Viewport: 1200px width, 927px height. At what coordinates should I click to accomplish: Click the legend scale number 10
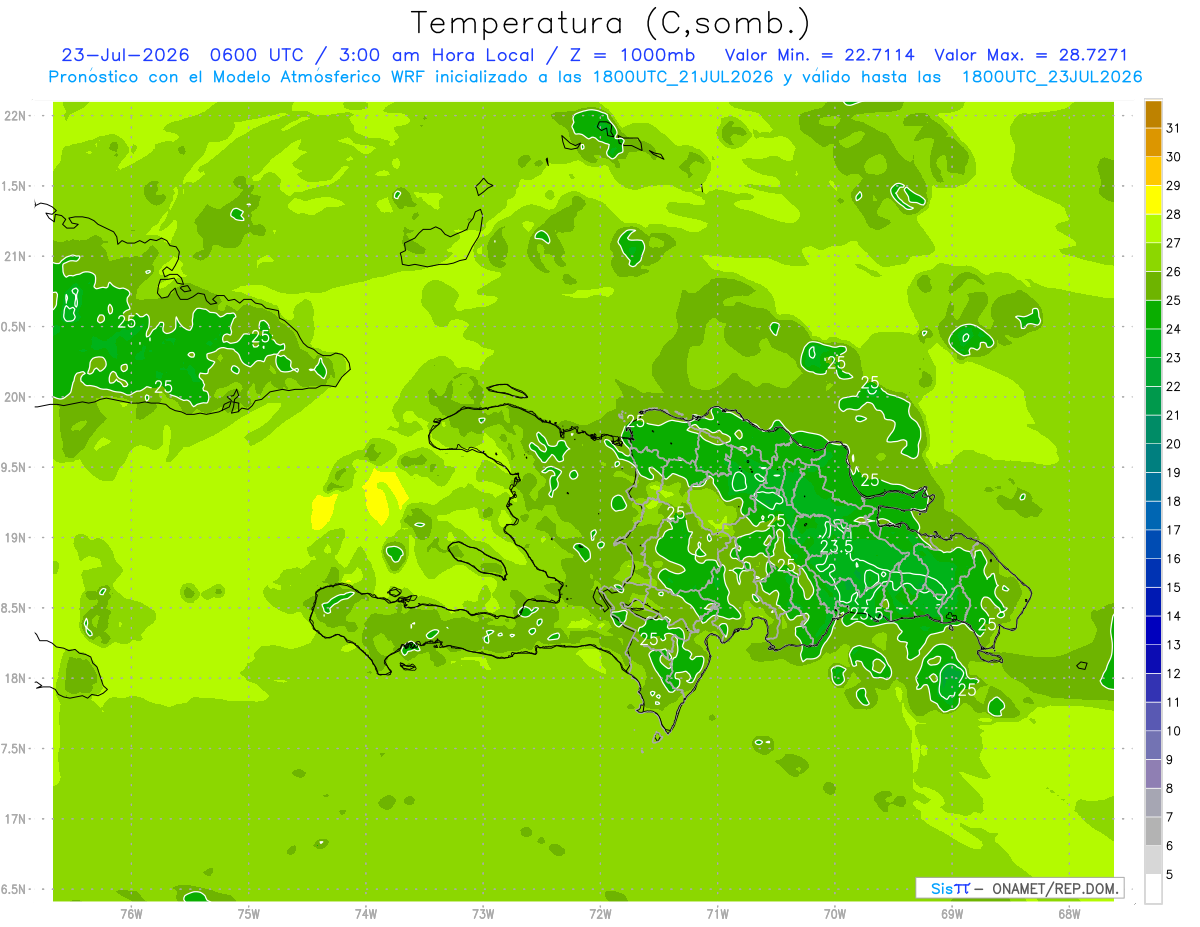[1174, 731]
